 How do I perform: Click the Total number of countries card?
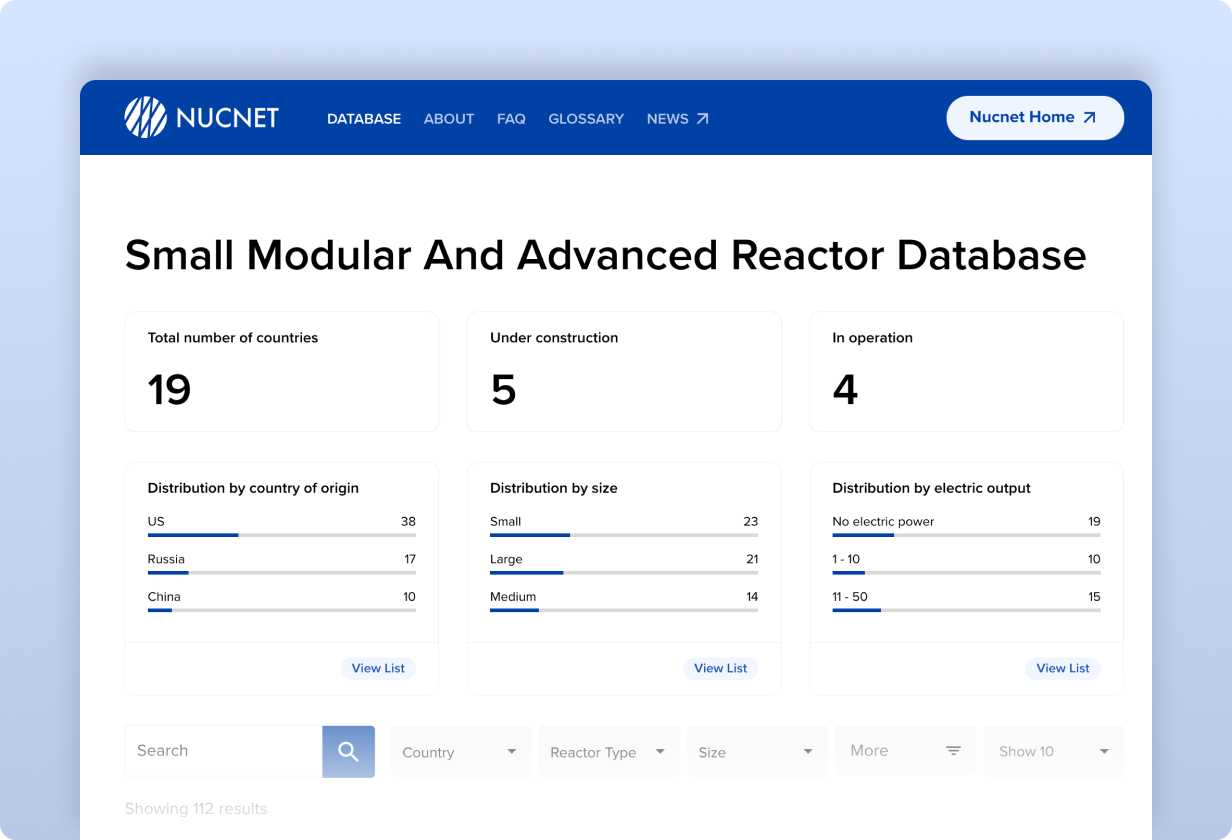[282, 371]
